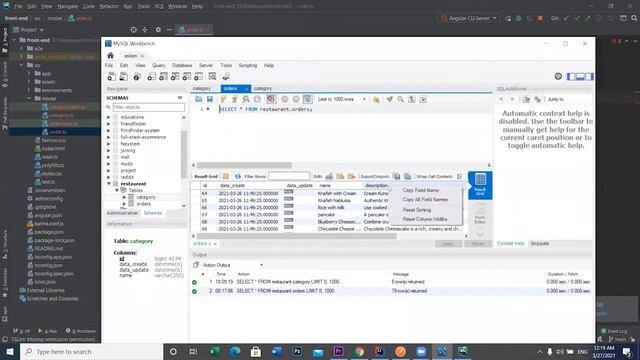Click the create stored procedure toolbar icon
The height and width of the screenshot is (360, 640).
tap(187, 76)
